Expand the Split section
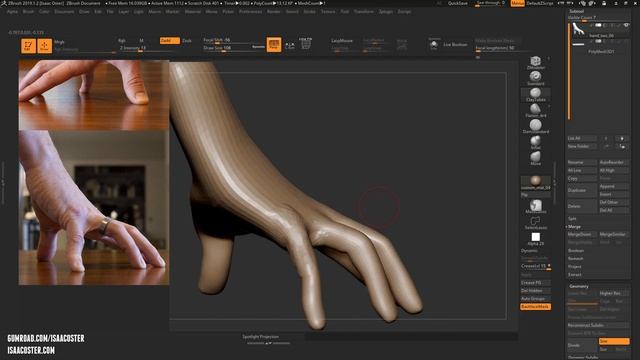Screen dimensions: 640x360 pos(572,218)
